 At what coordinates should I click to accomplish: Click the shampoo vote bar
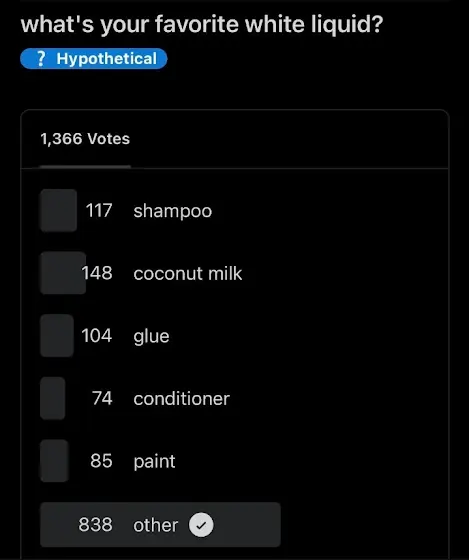tap(59, 211)
